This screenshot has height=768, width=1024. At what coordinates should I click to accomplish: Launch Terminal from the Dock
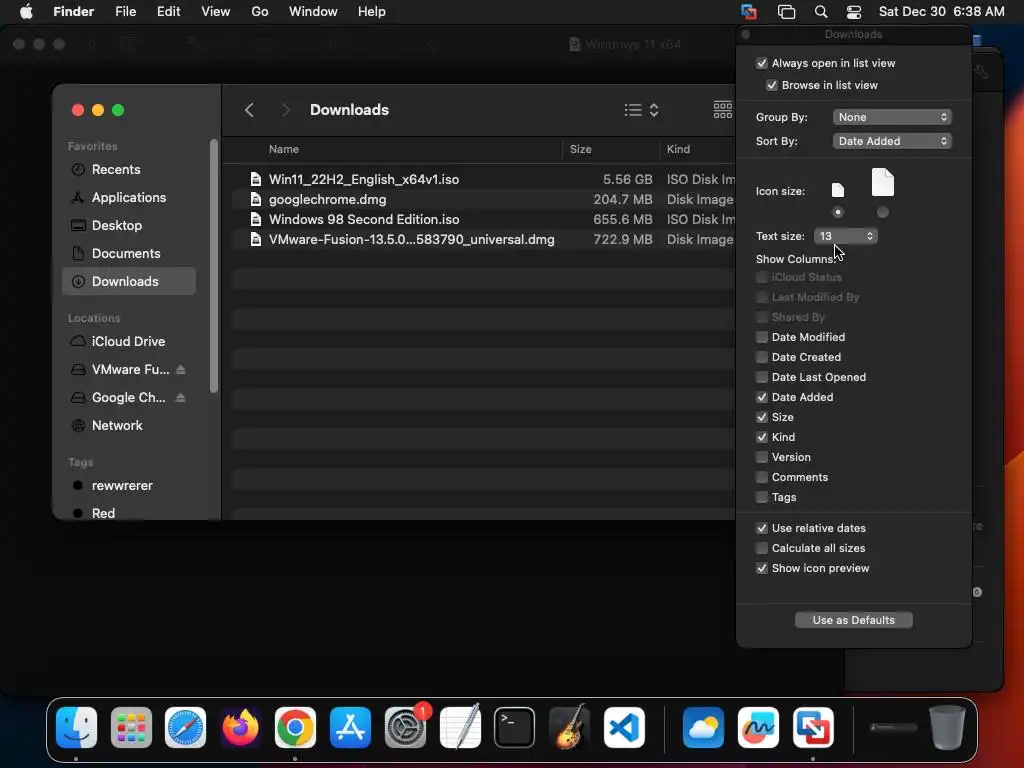(x=515, y=727)
